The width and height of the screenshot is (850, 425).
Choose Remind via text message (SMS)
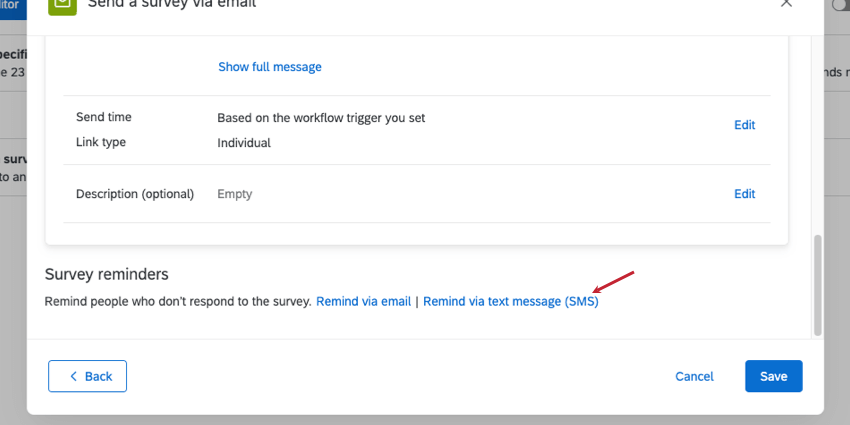tap(511, 301)
